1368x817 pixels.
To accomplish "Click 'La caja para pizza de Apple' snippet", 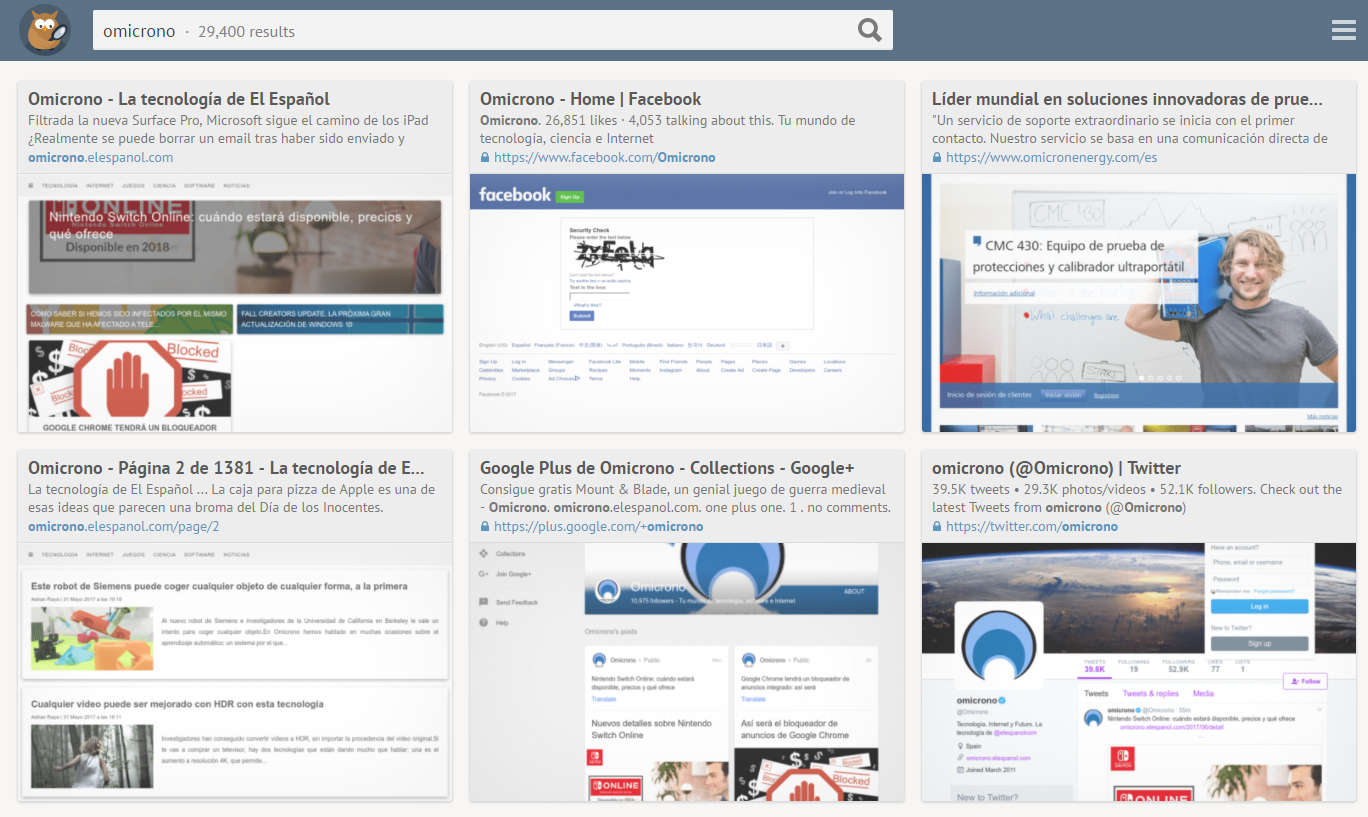I will click(x=232, y=498).
